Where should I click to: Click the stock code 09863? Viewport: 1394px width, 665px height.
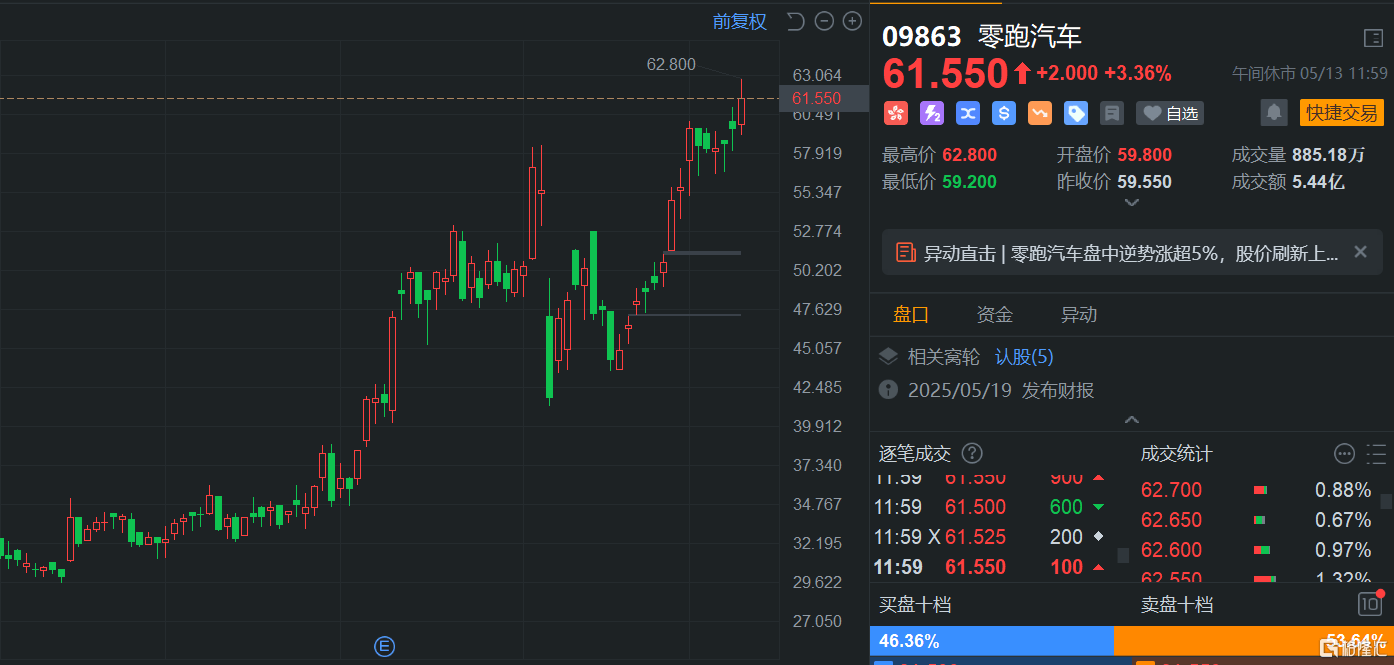pyautogui.click(x=921, y=37)
